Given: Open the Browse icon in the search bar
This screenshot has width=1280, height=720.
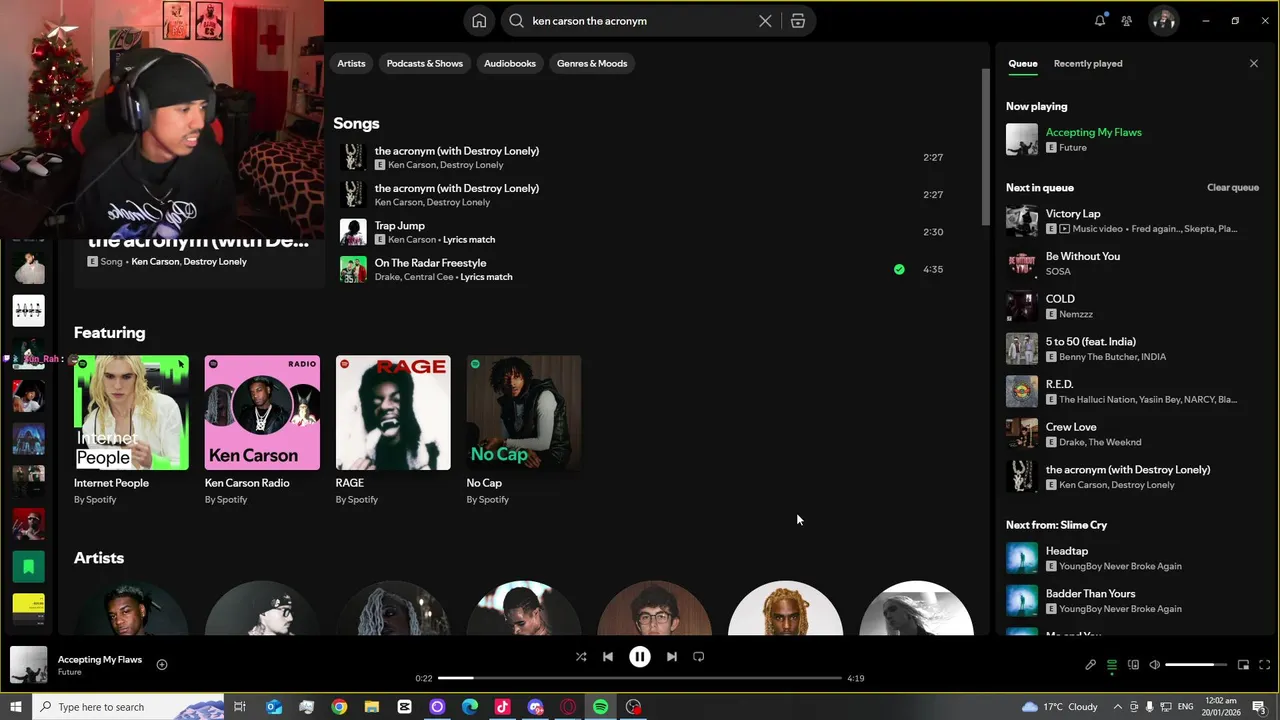Looking at the screenshot, I should pyautogui.click(x=797, y=21).
